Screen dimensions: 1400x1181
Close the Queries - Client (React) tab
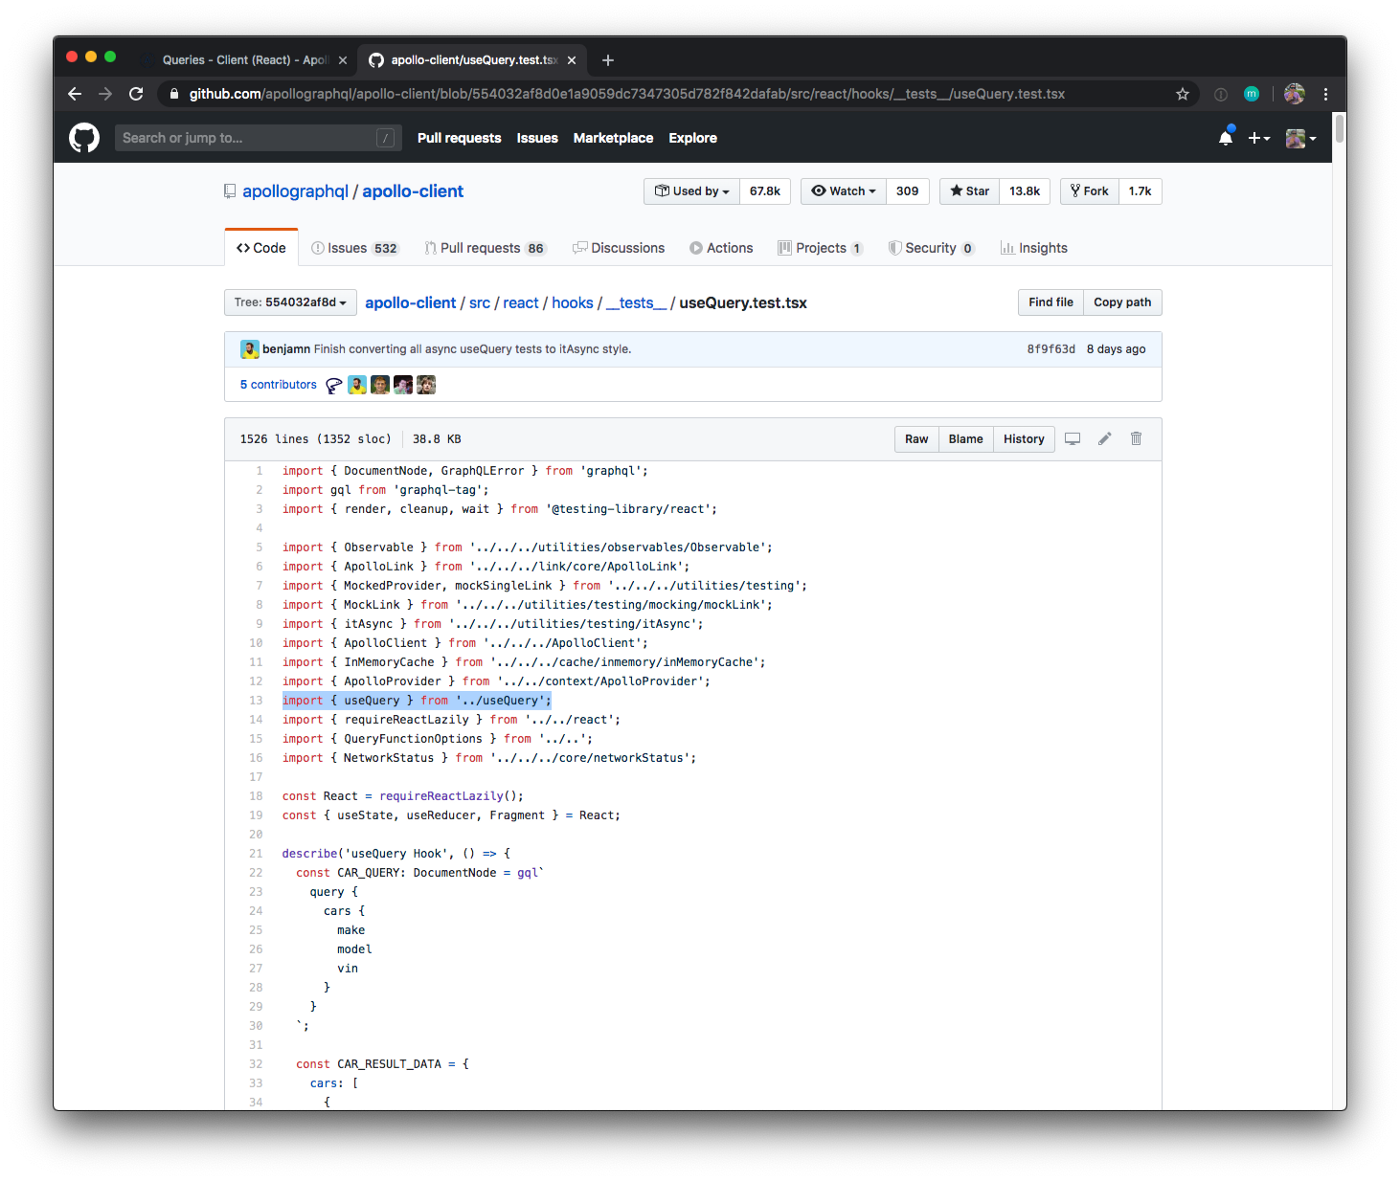point(343,60)
